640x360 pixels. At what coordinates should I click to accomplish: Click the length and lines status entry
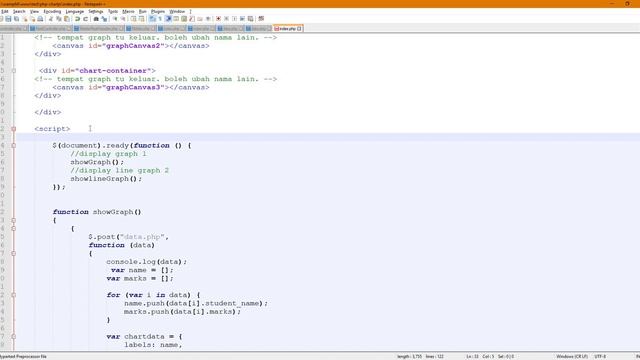click(x=420, y=356)
